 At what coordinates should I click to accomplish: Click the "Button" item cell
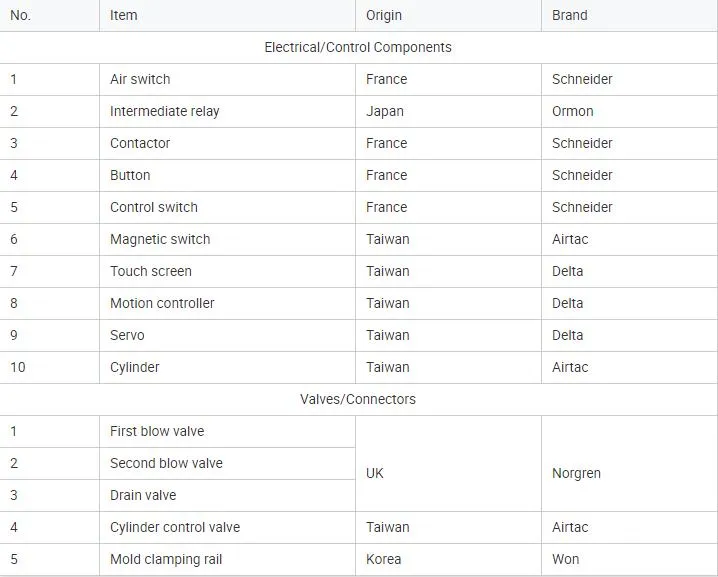pos(130,175)
